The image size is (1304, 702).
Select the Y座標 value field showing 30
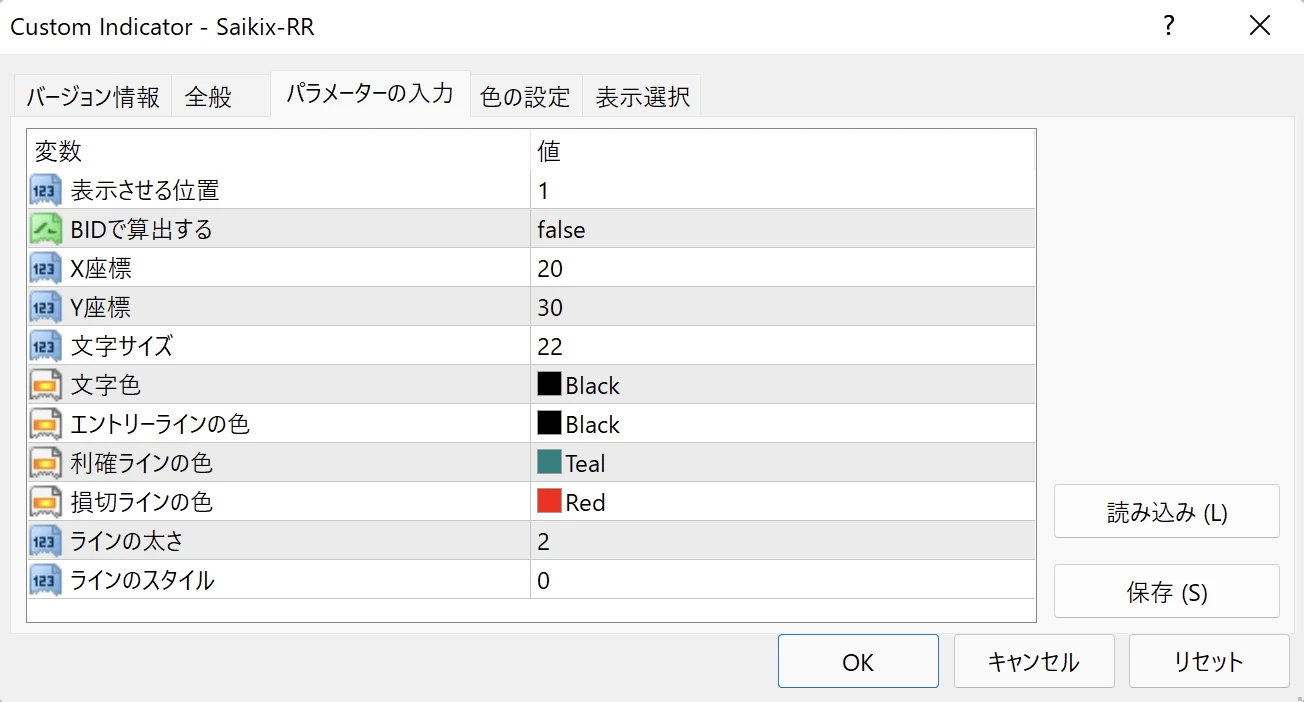pos(780,308)
